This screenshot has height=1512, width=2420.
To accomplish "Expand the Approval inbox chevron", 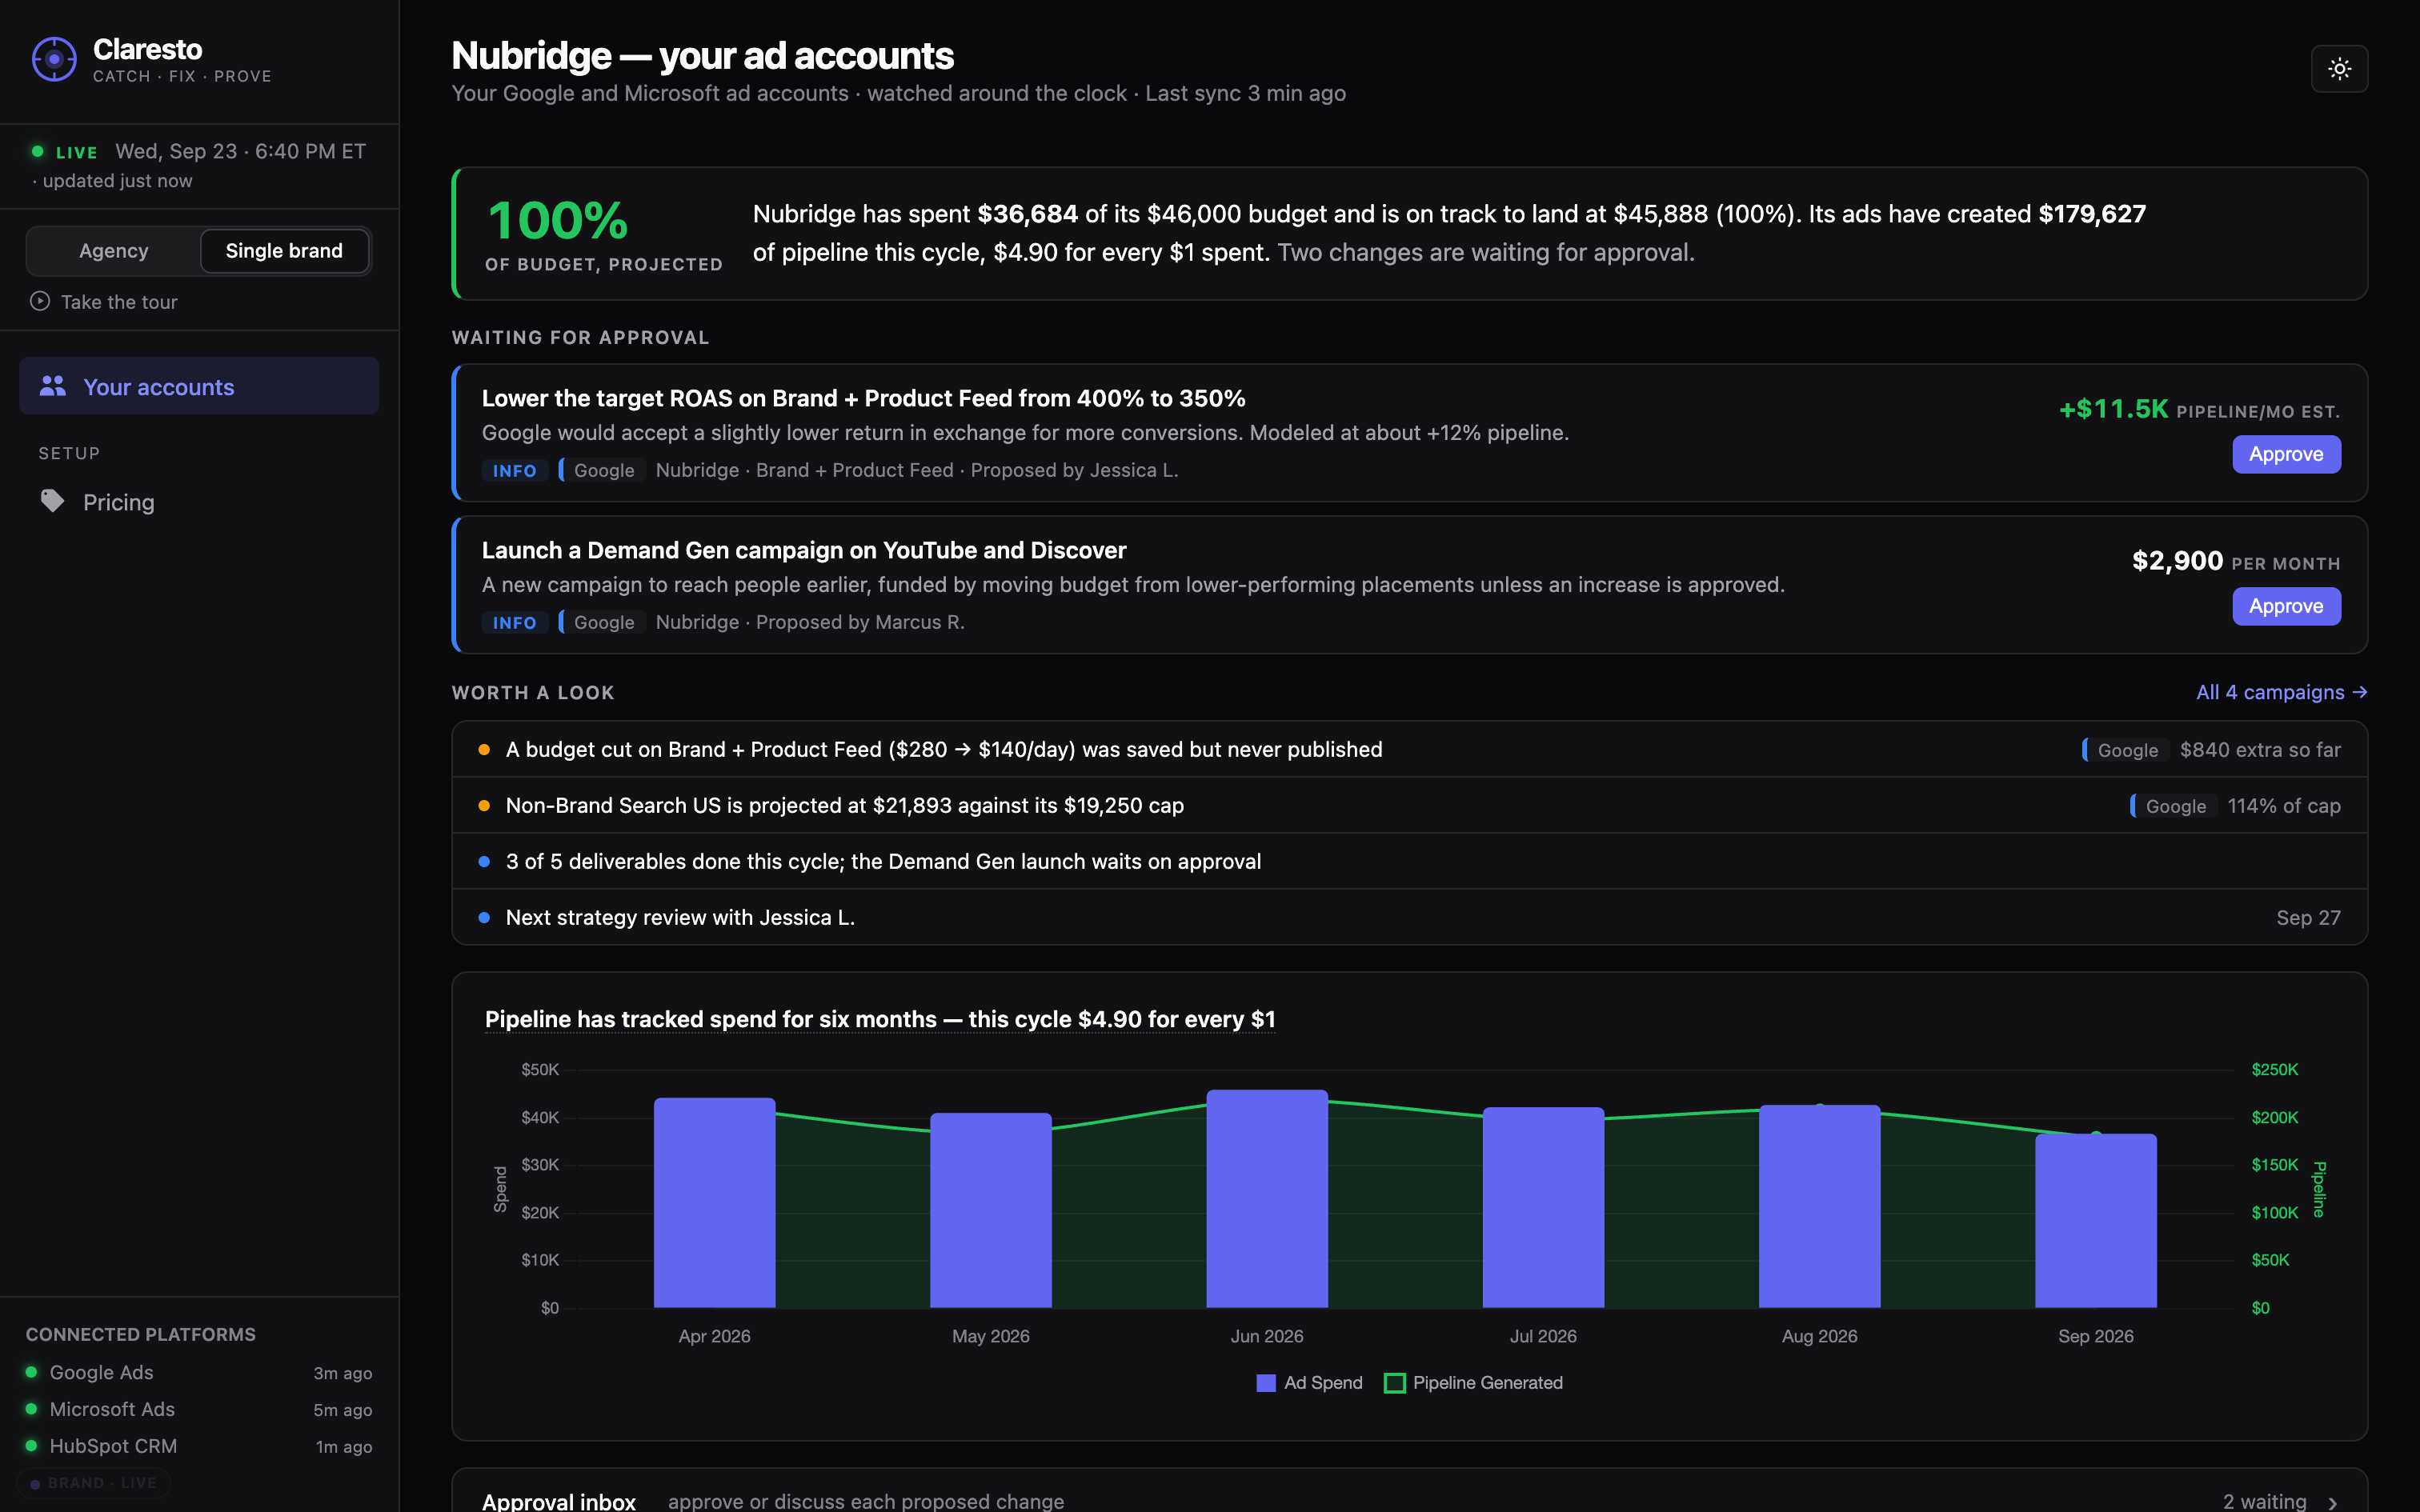I will (2333, 1502).
